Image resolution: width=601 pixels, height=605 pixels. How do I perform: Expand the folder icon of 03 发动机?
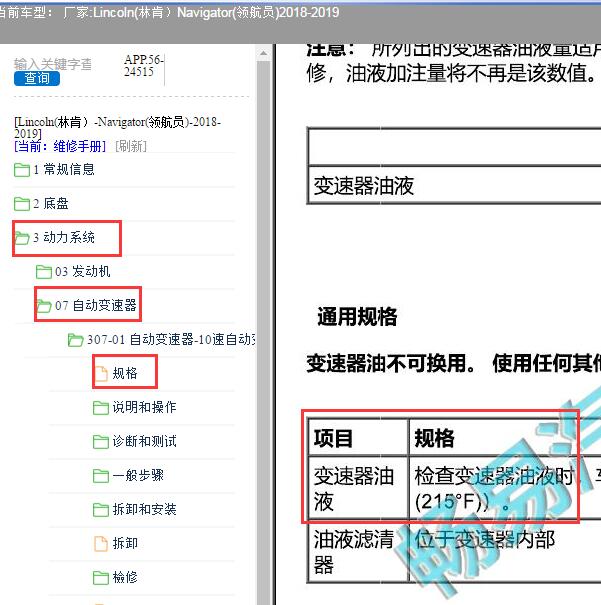point(44,272)
